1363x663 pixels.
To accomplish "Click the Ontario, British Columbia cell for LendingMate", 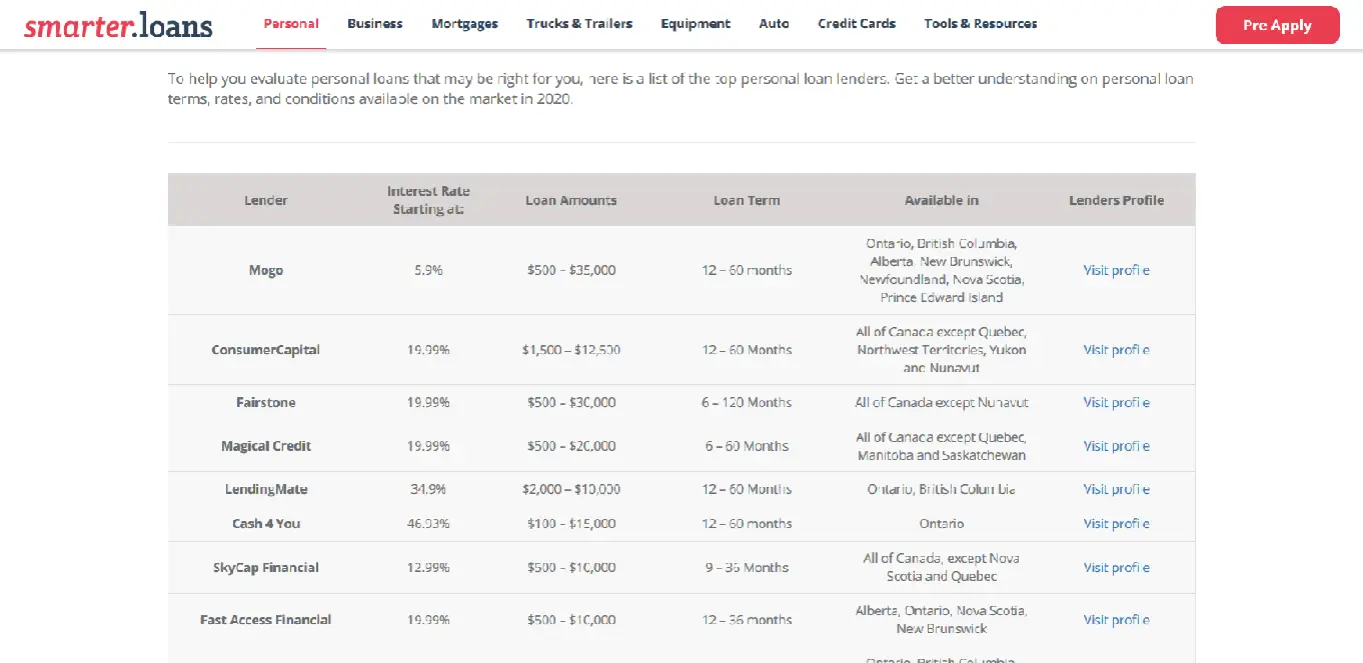I will coord(941,489).
